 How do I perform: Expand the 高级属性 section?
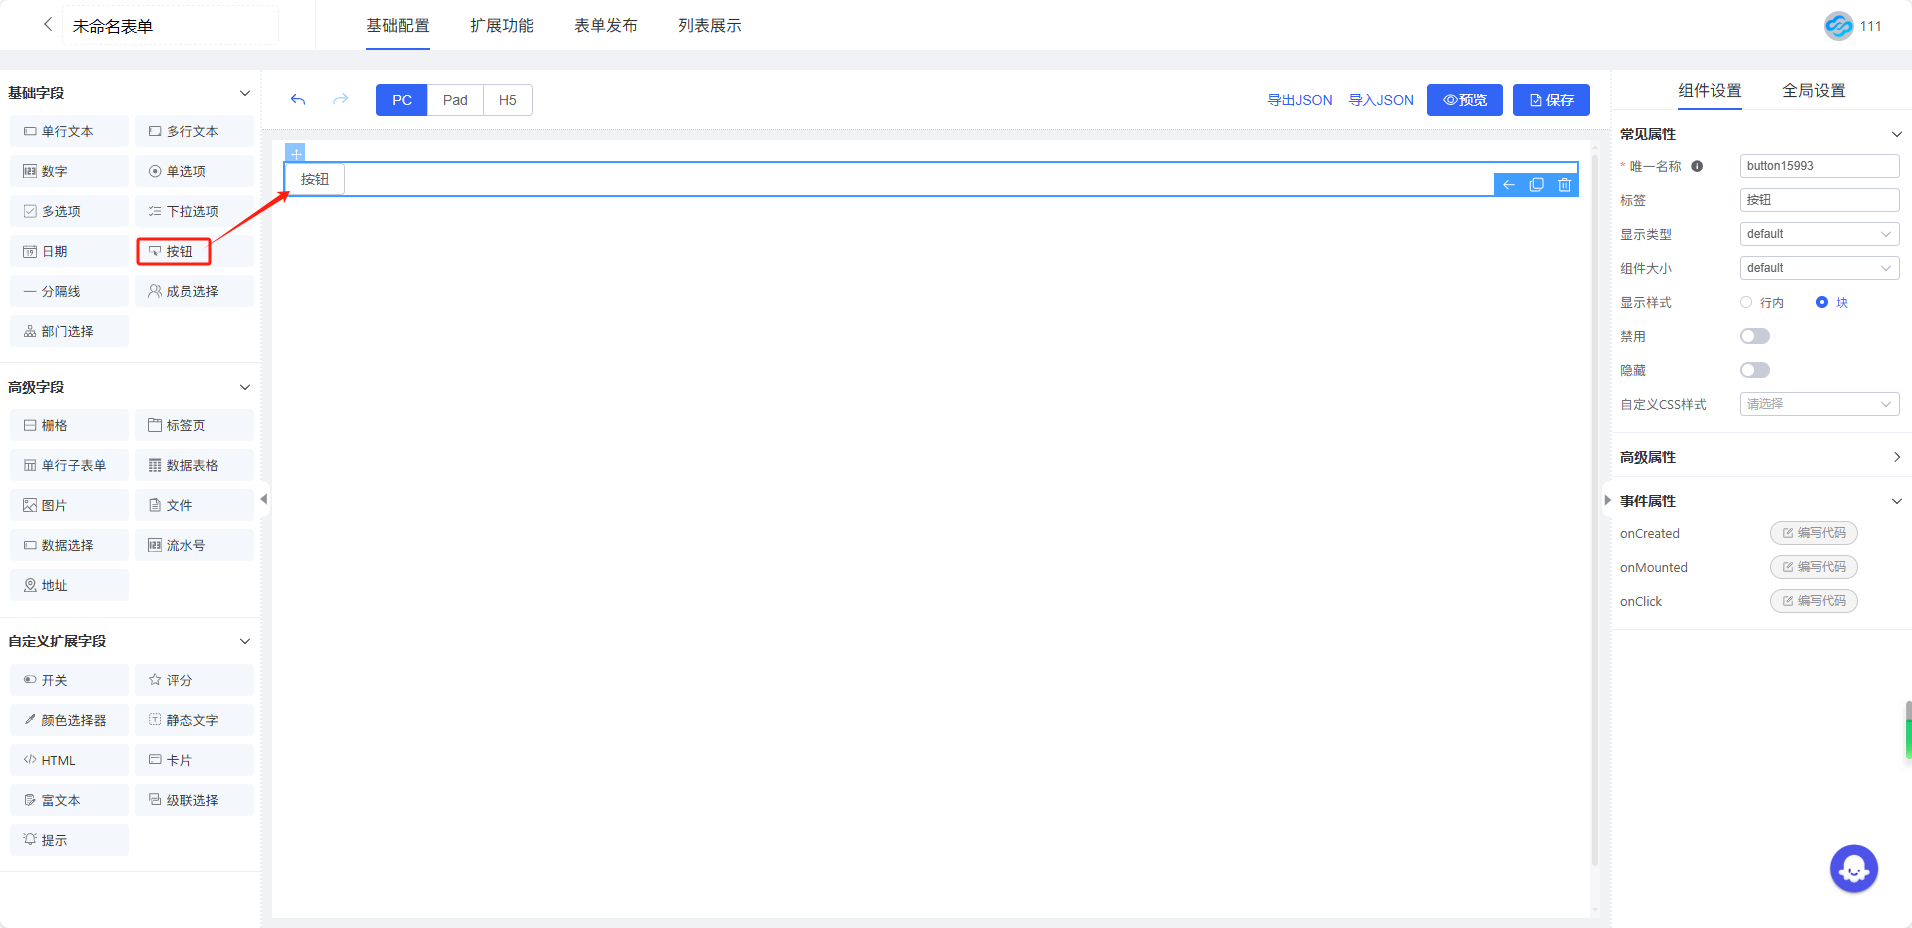point(1760,457)
